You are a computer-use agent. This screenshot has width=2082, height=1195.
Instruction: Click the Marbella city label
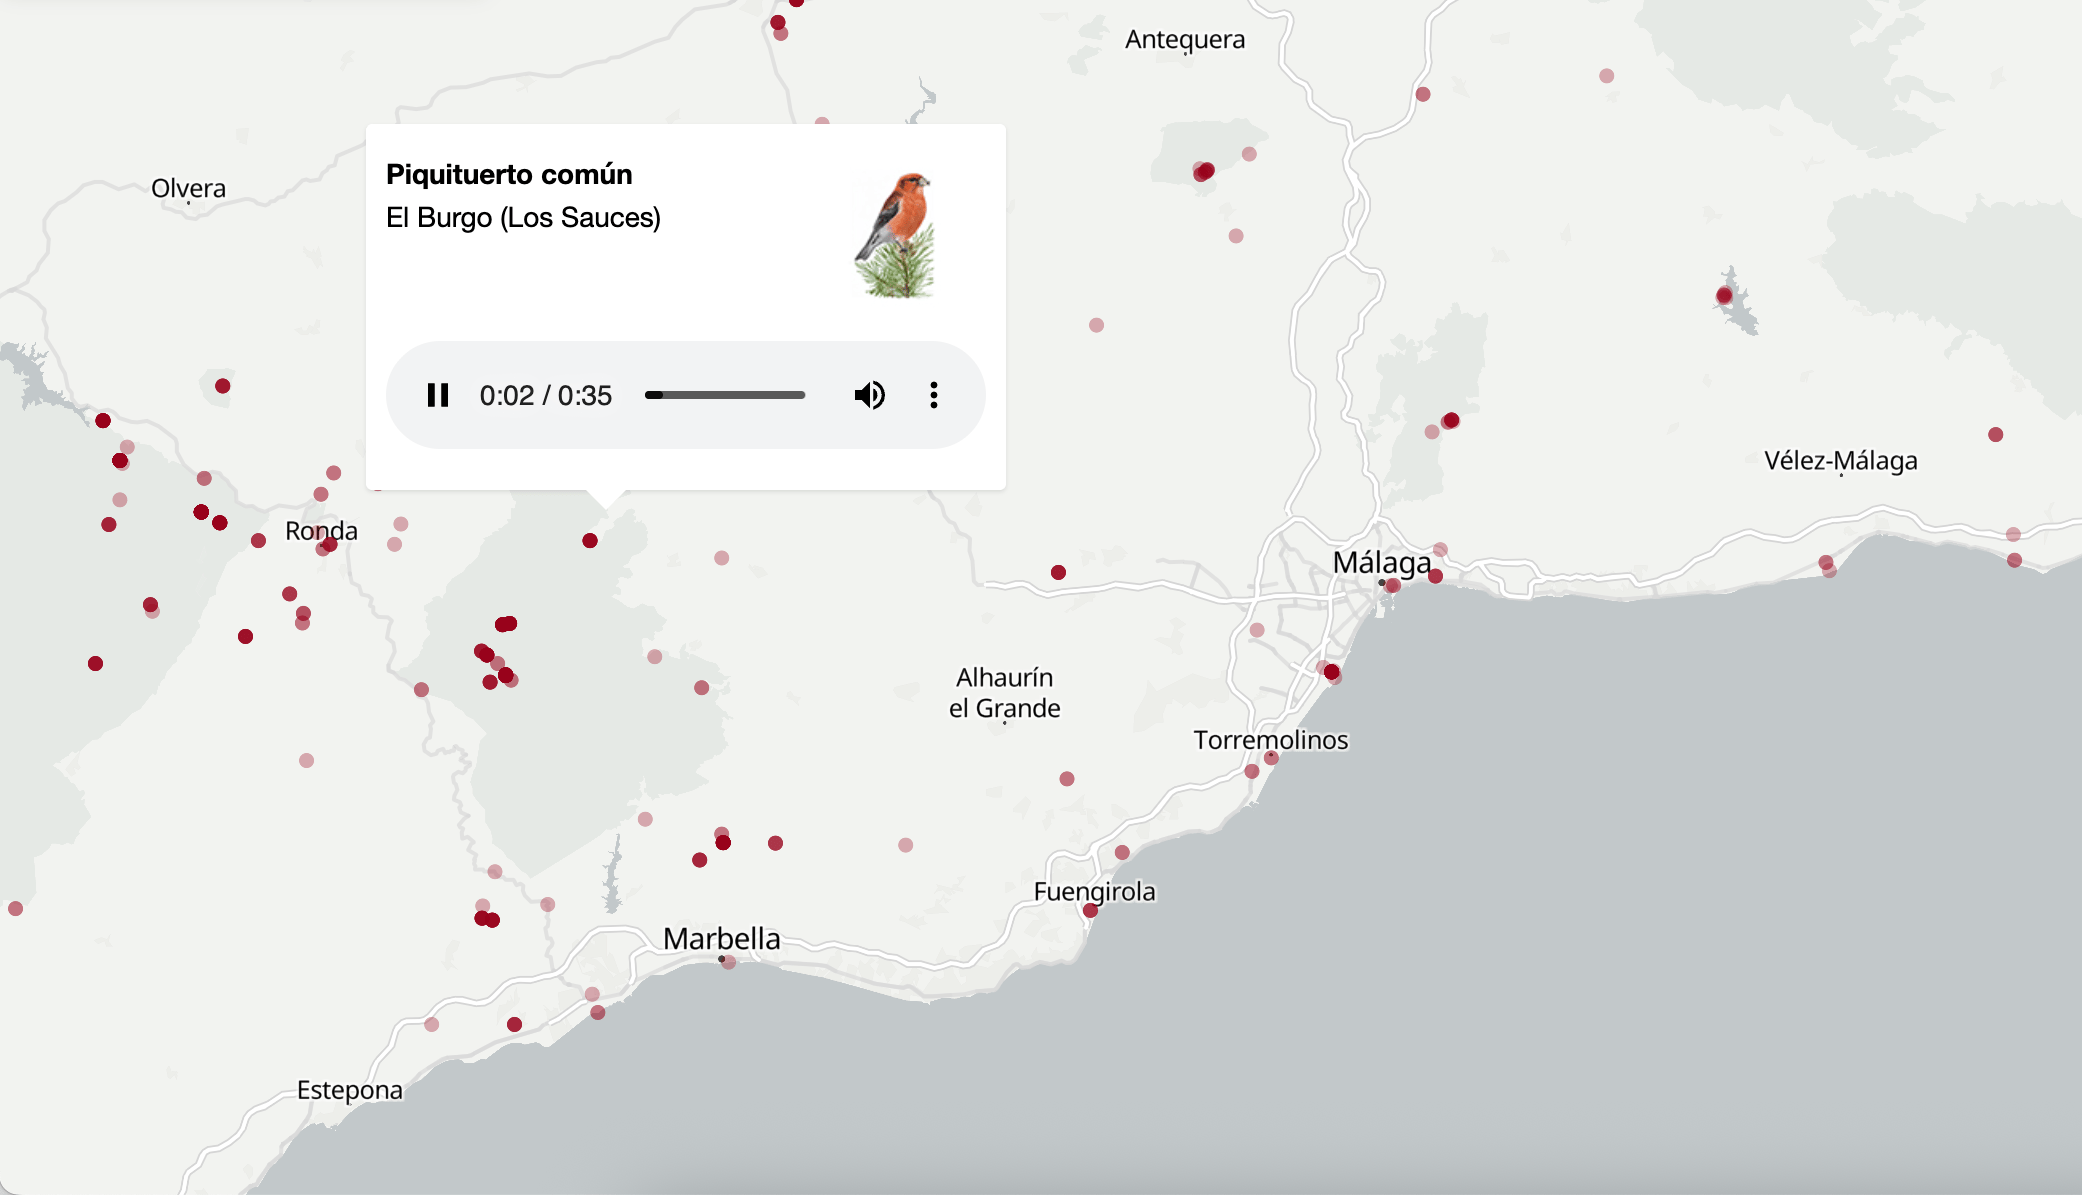[x=723, y=938]
